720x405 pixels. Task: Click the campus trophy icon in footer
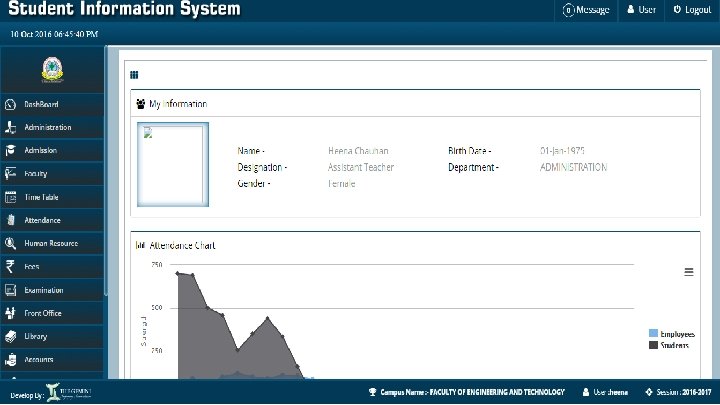pos(372,392)
